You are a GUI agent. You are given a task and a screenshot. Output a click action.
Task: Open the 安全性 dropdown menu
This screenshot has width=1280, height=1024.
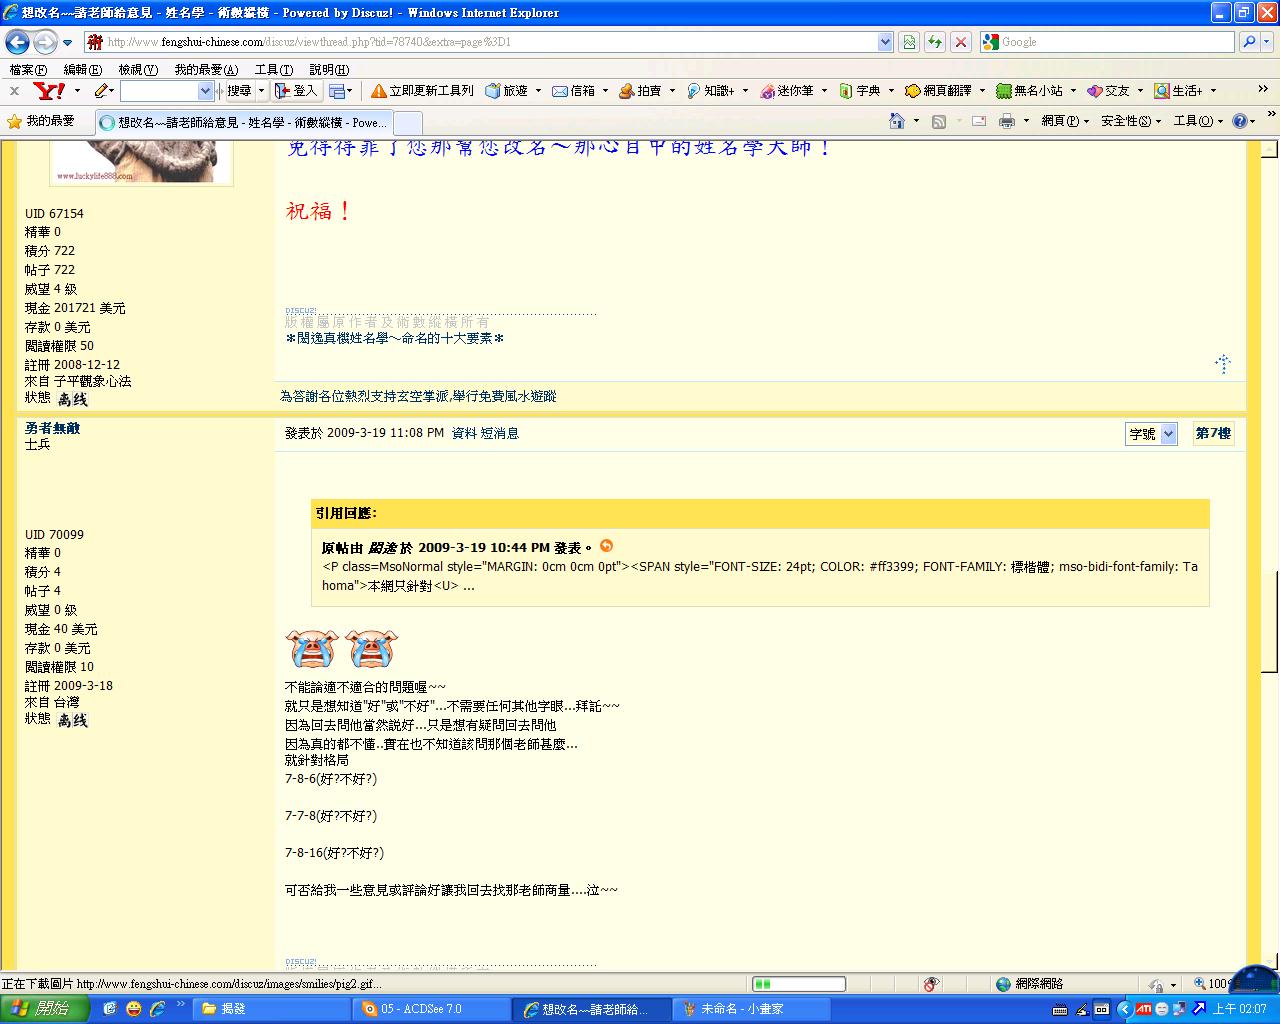pyautogui.click(x=1130, y=121)
